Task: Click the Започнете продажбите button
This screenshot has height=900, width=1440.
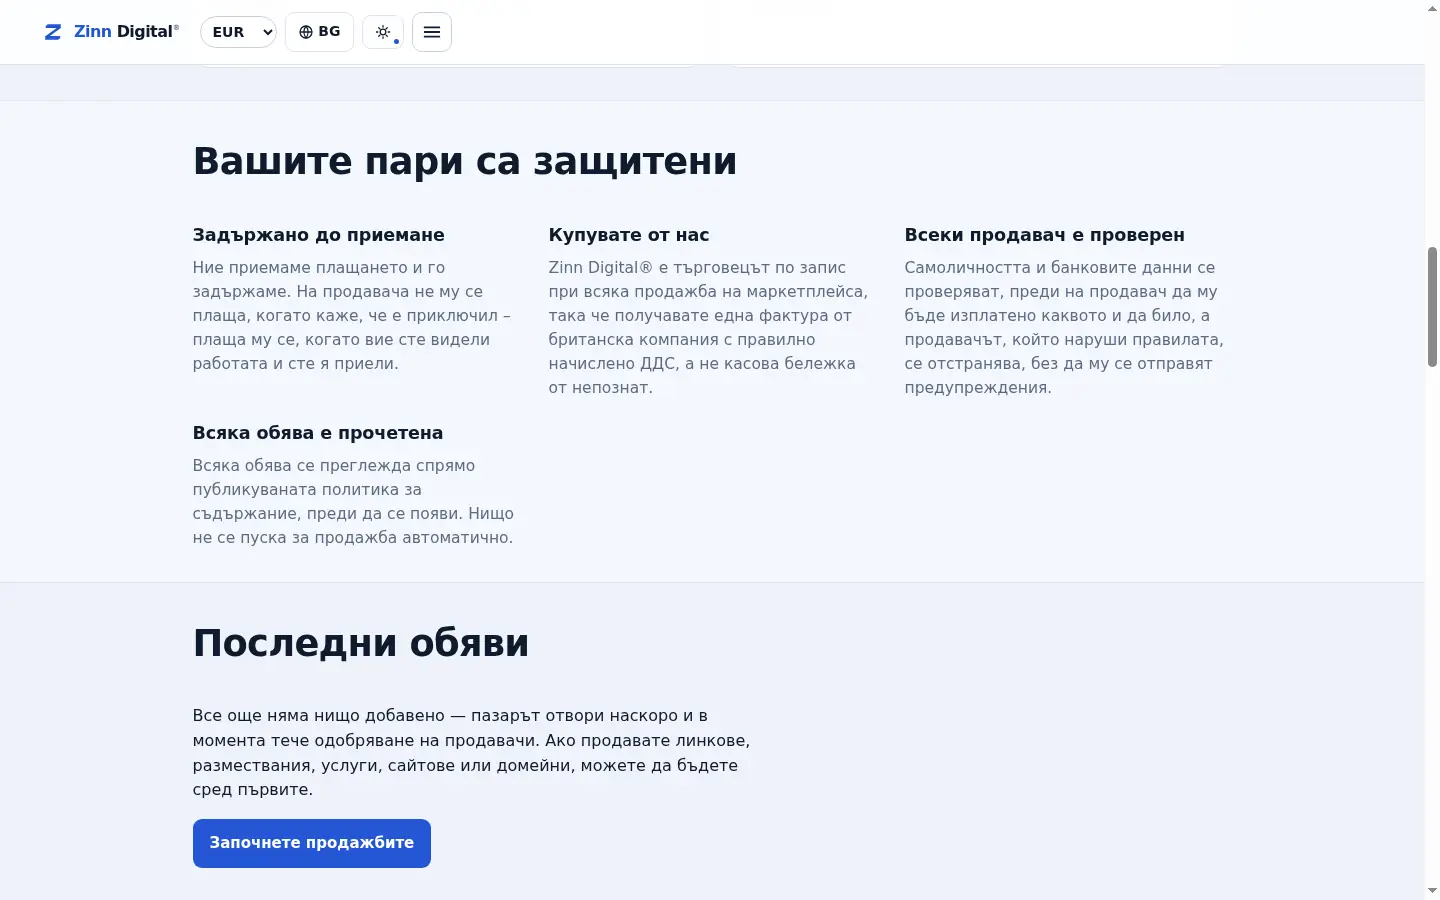Action: (x=312, y=843)
